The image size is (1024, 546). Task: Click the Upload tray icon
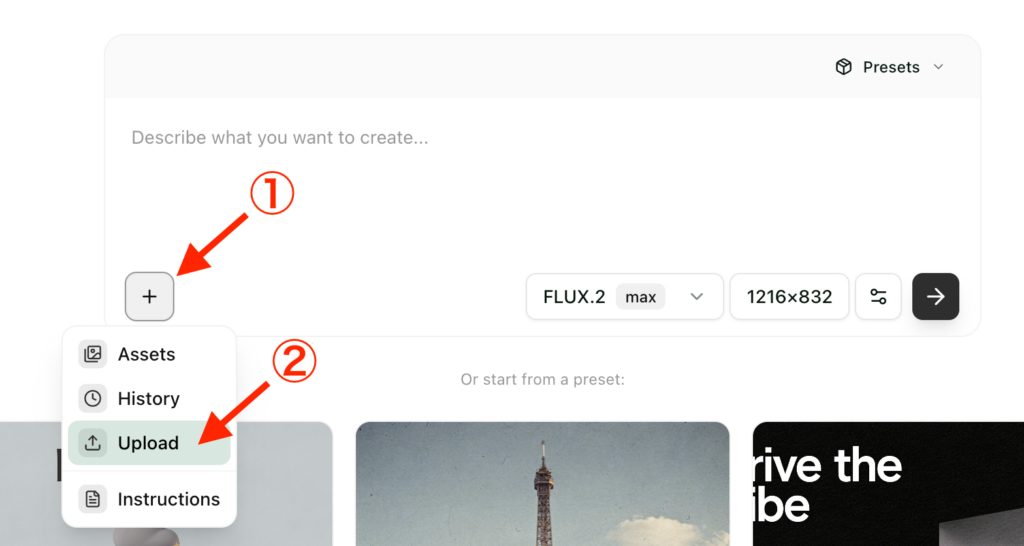pos(93,443)
